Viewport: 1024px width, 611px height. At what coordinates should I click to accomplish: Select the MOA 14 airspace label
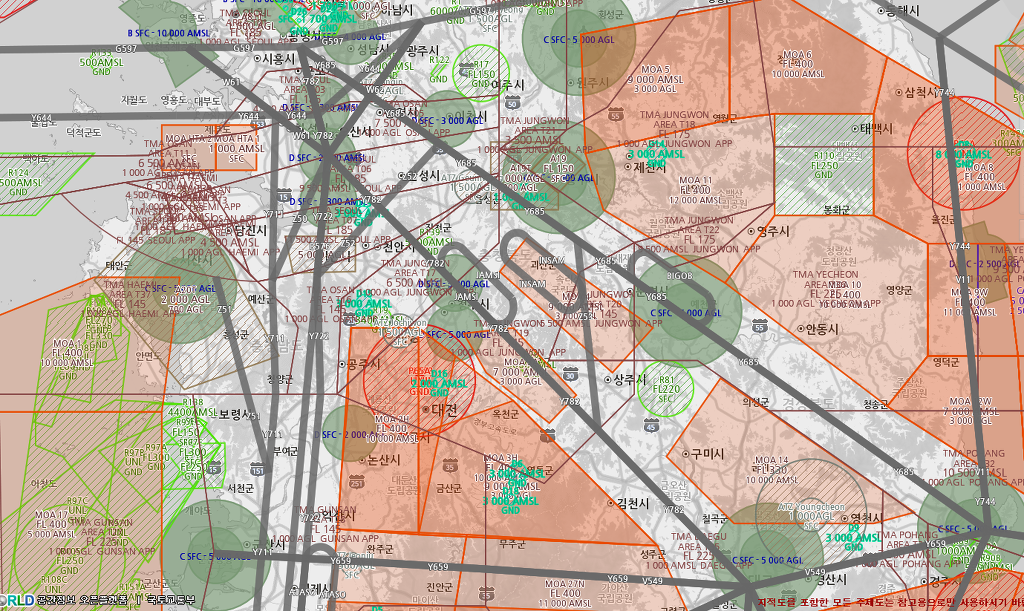[772, 470]
